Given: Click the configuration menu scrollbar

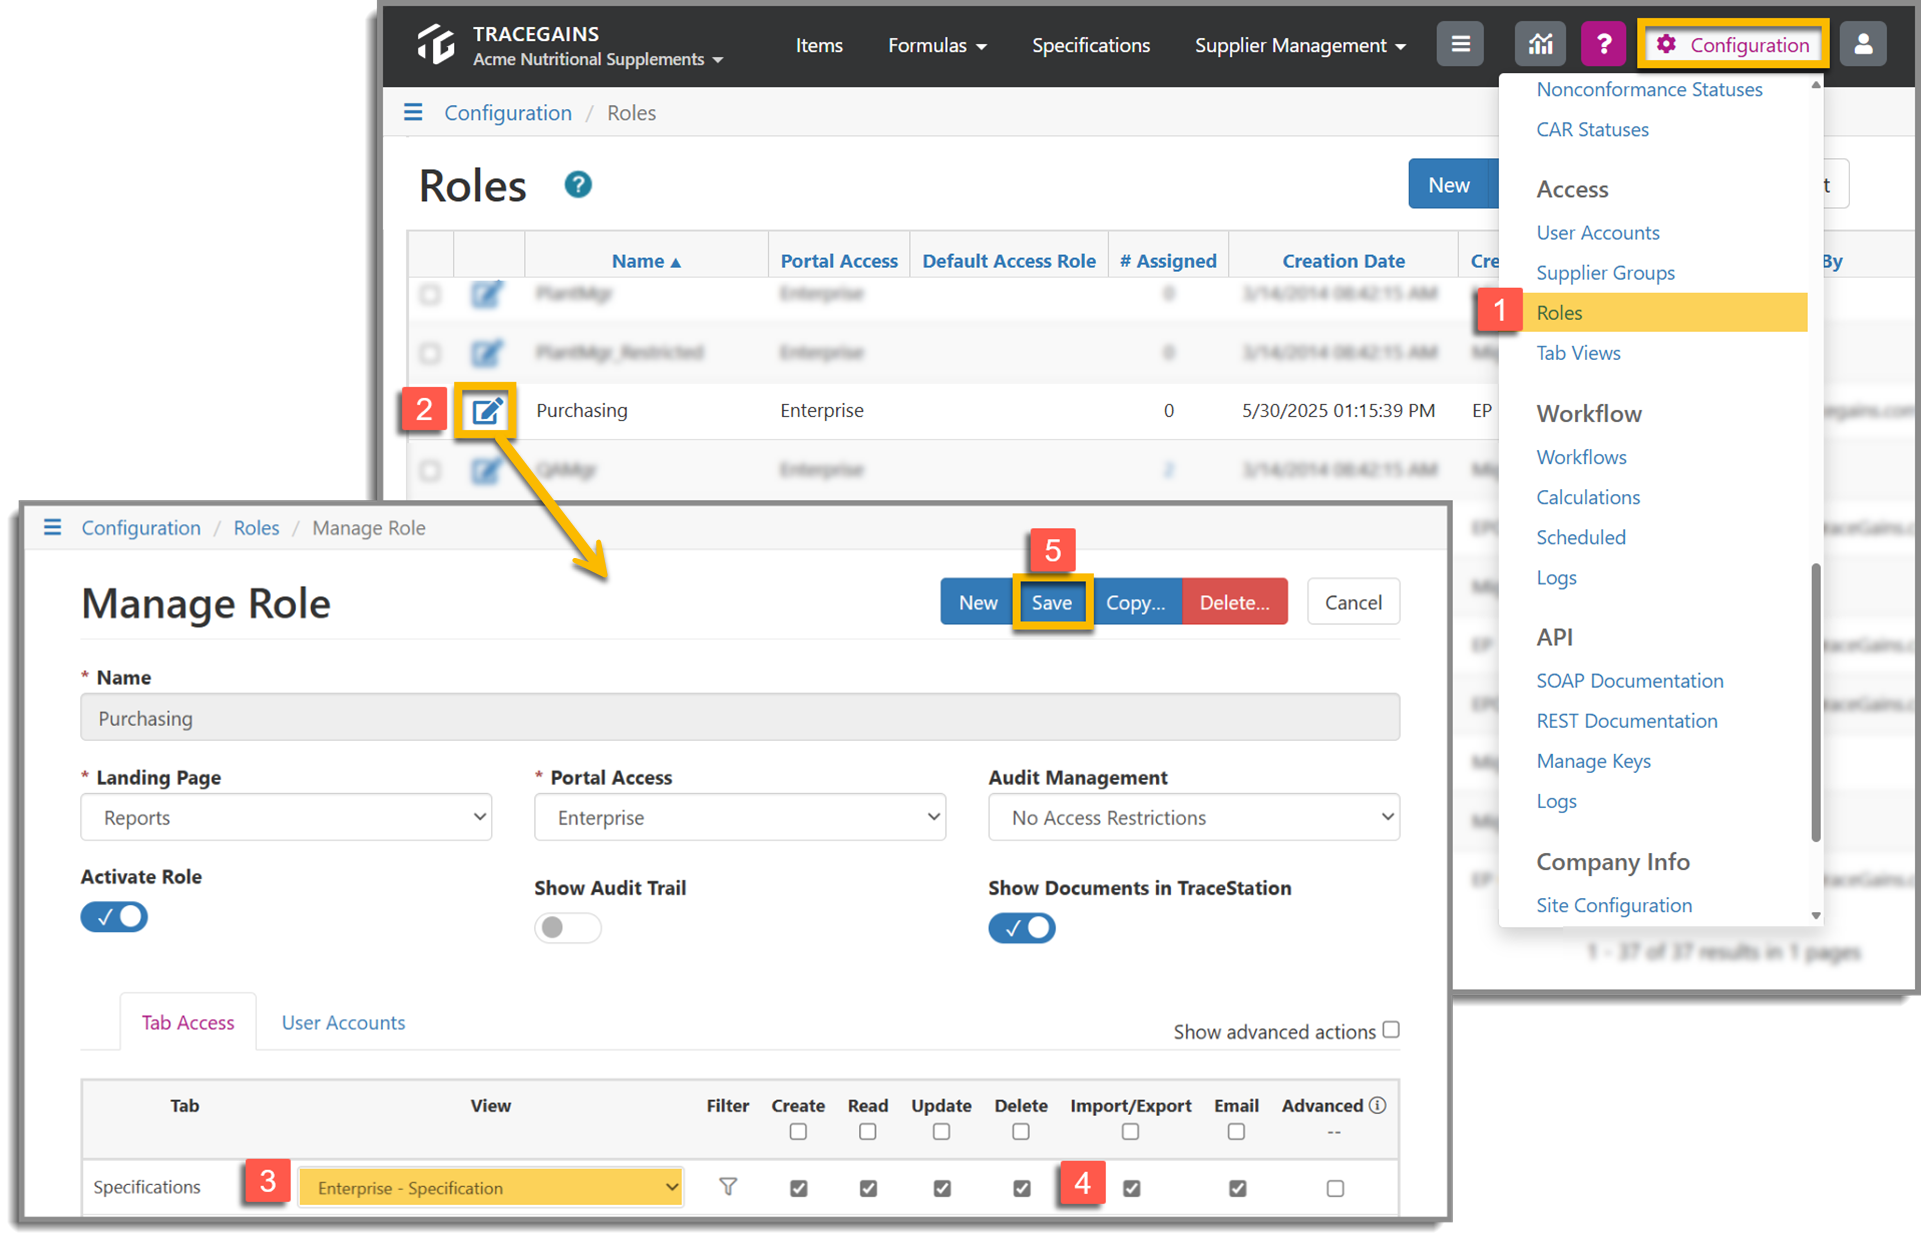Looking at the screenshot, I should click(x=1816, y=702).
